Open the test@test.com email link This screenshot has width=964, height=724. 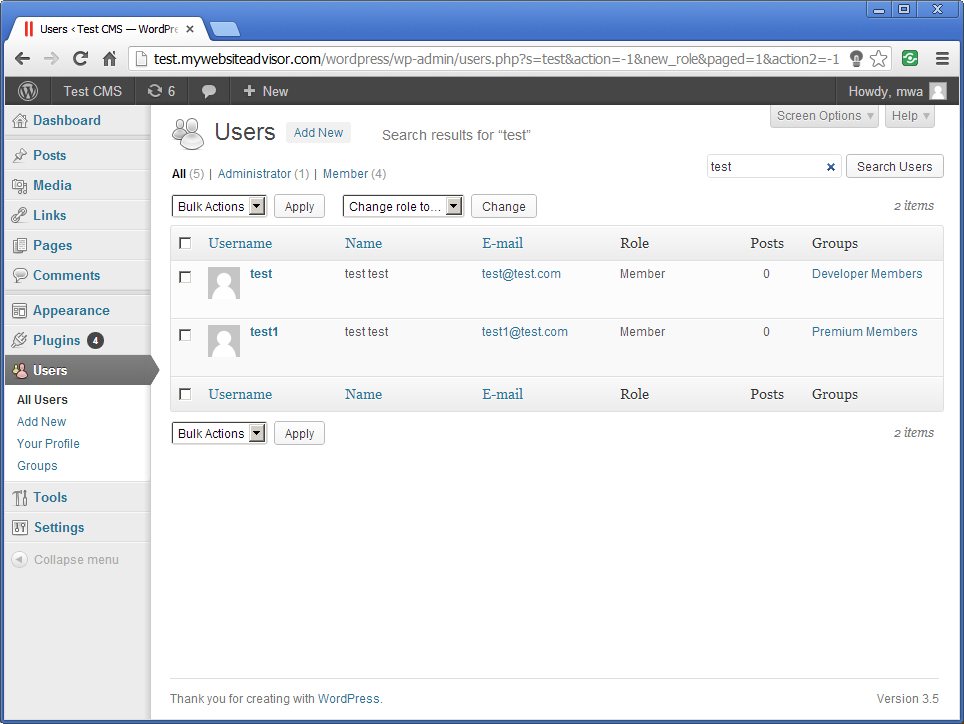click(x=521, y=274)
